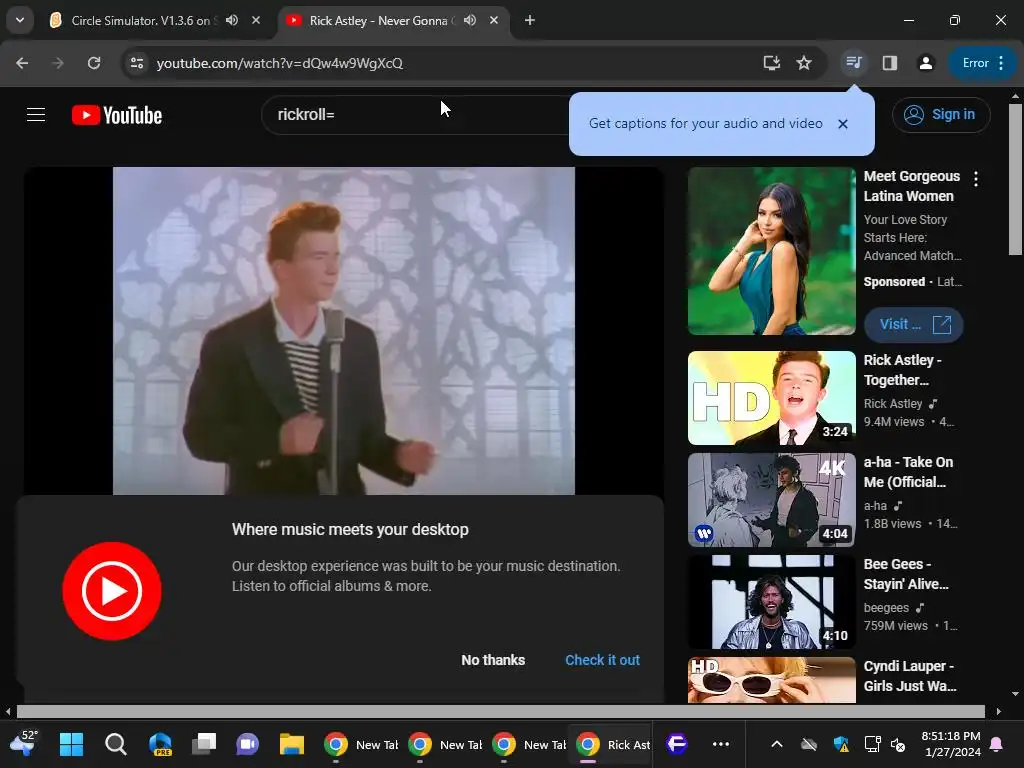Open the Chrome Error menu button
The width and height of the screenshot is (1024, 768).
tap(982, 63)
